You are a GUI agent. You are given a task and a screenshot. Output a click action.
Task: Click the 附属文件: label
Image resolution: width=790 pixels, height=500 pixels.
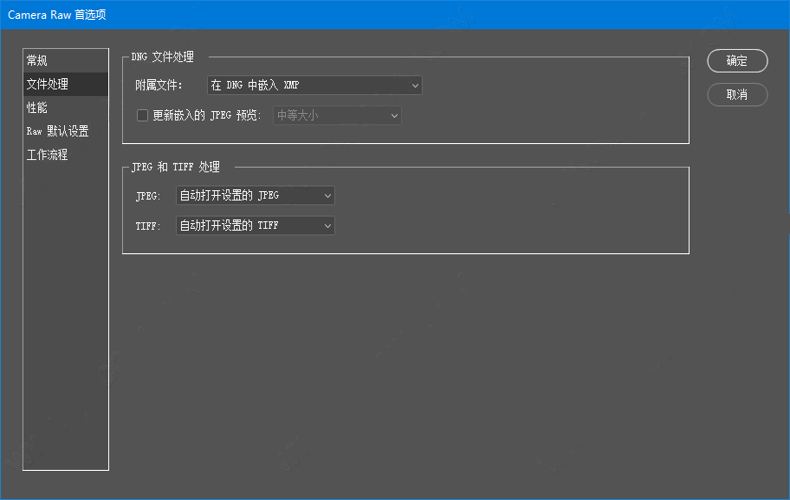159,85
